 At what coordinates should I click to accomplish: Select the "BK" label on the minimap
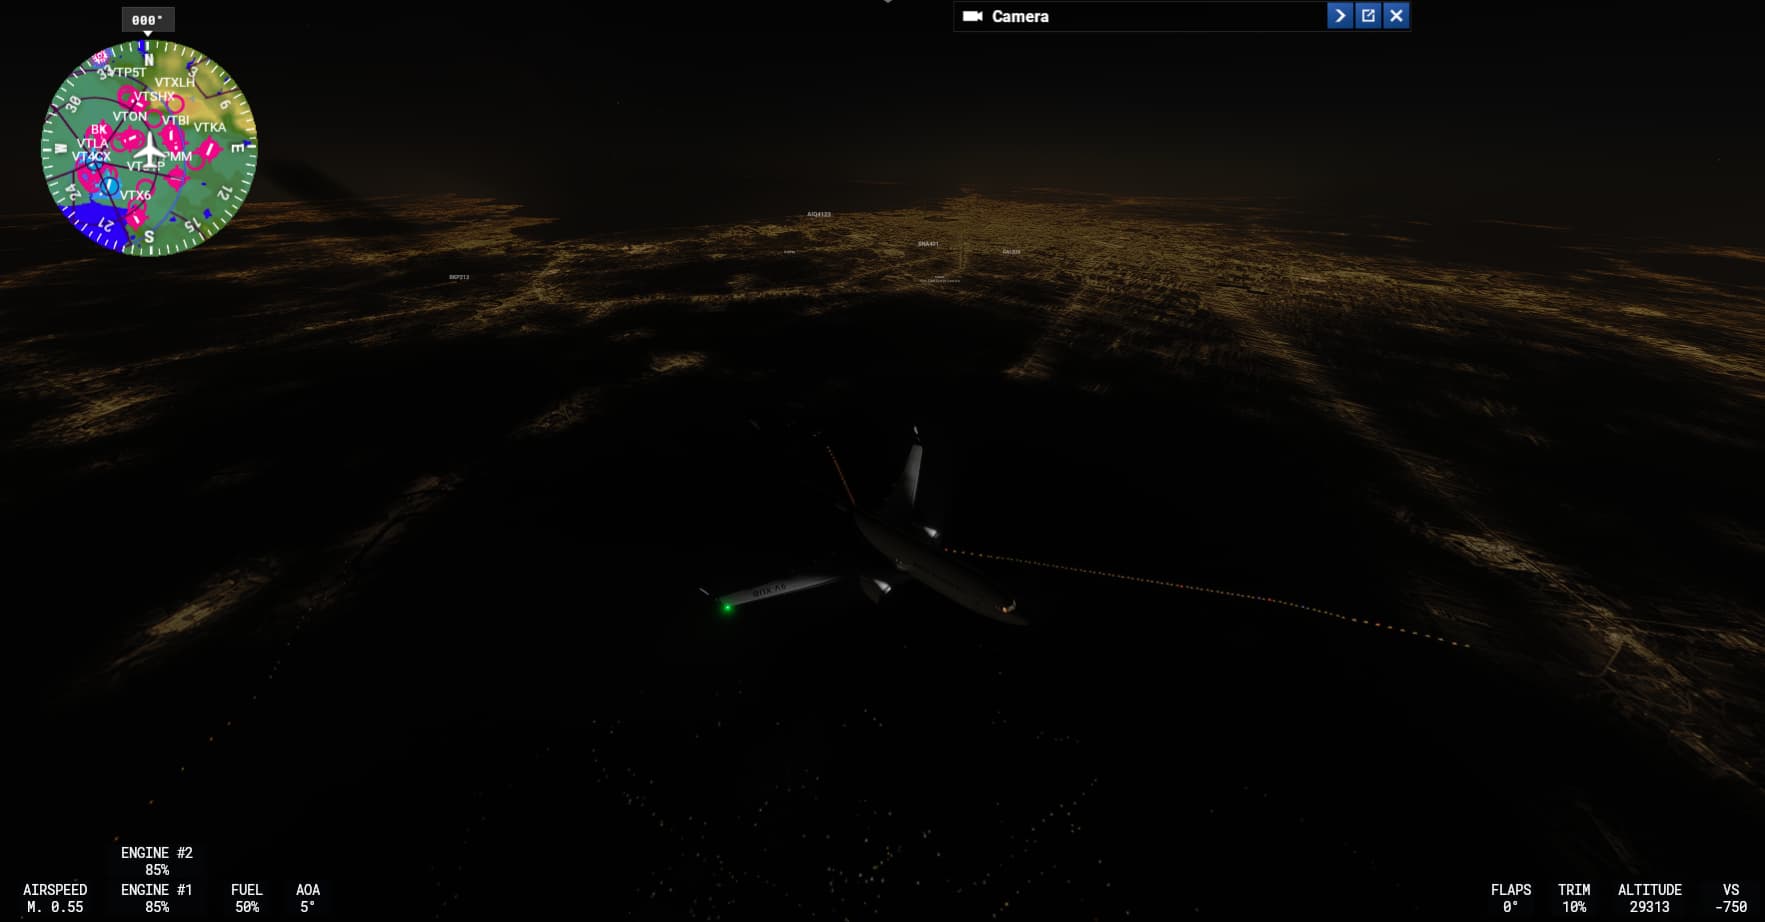(x=99, y=129)
